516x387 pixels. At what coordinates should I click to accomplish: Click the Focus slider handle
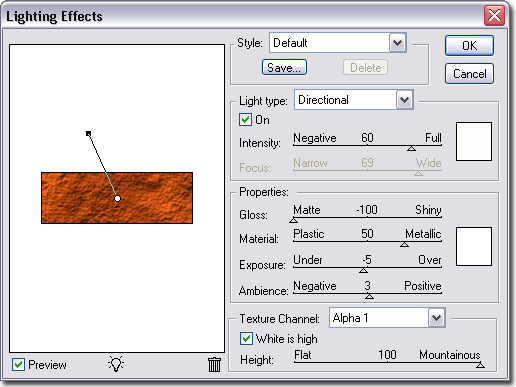click(x=418, y=173)
